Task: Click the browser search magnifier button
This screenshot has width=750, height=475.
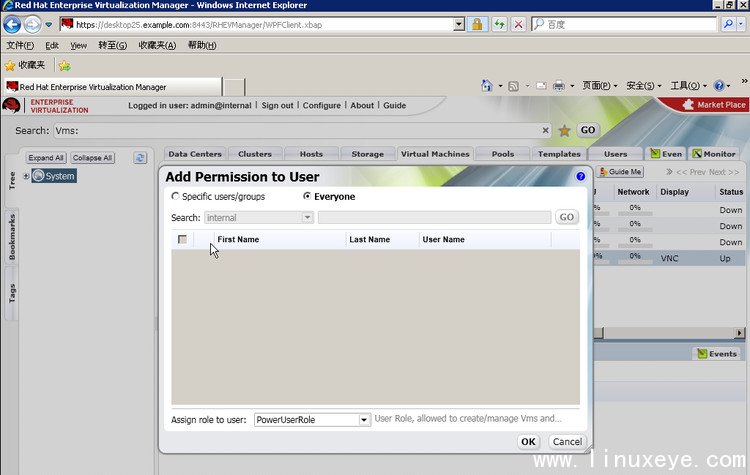Action: (x=728, y=24)
